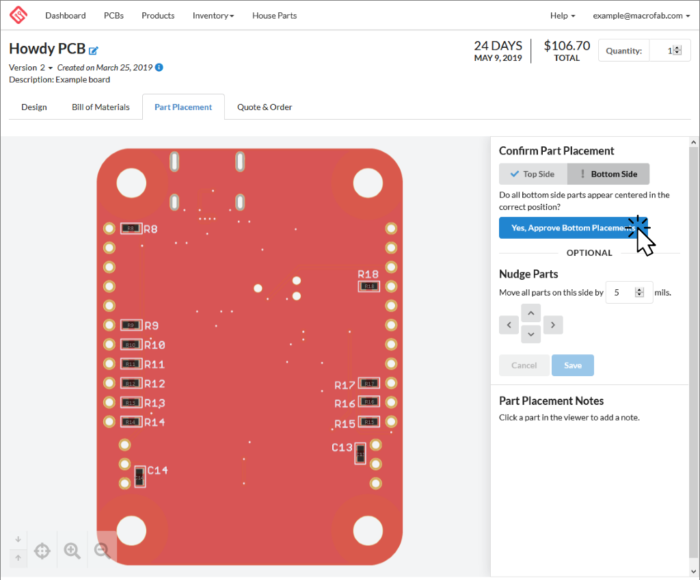
Task: Expand the Help menu
Action: 563,16
